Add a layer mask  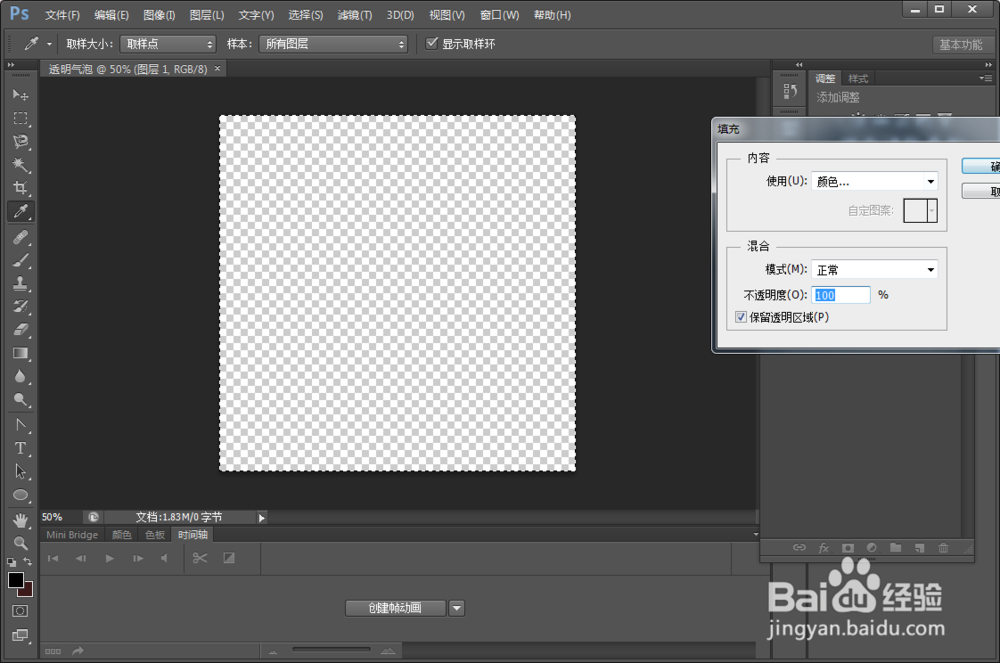click(848, 548)
